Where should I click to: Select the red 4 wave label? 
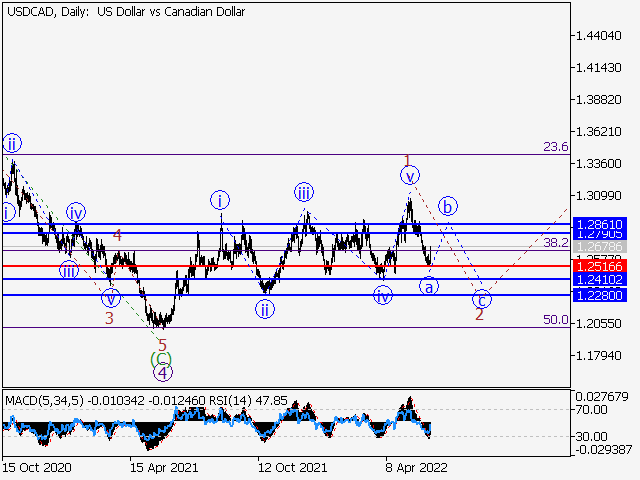tap(118, 235)
